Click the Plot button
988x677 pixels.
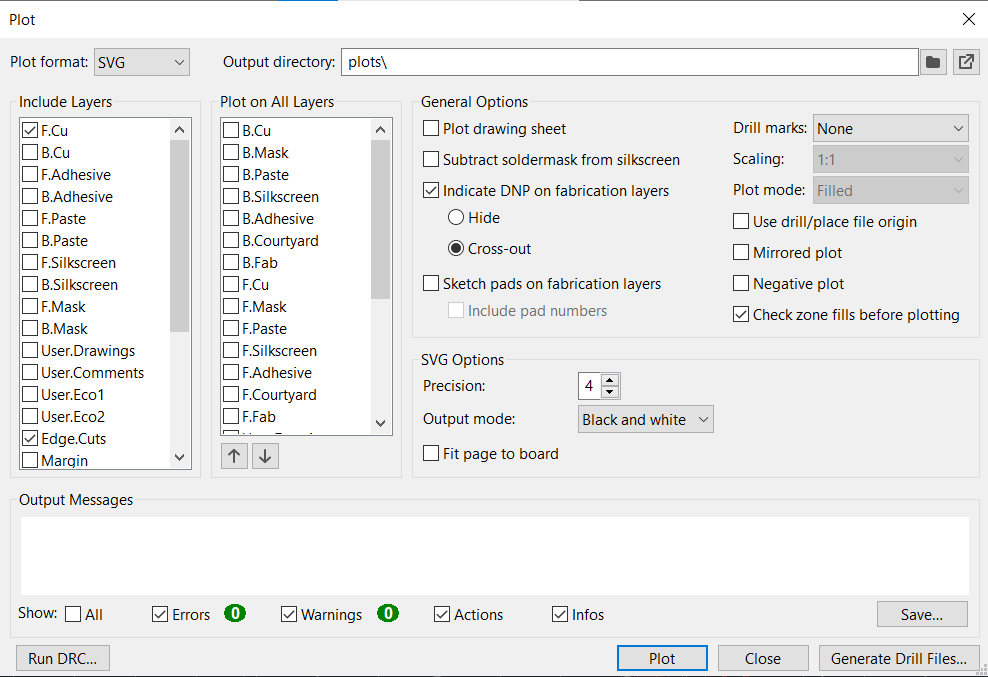(662, 659)
